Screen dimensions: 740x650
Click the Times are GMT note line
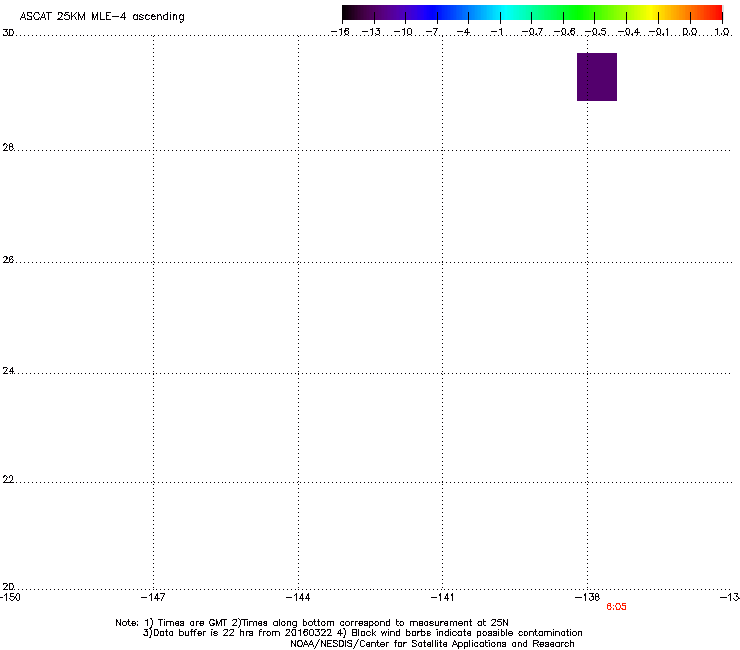[312, 623]
